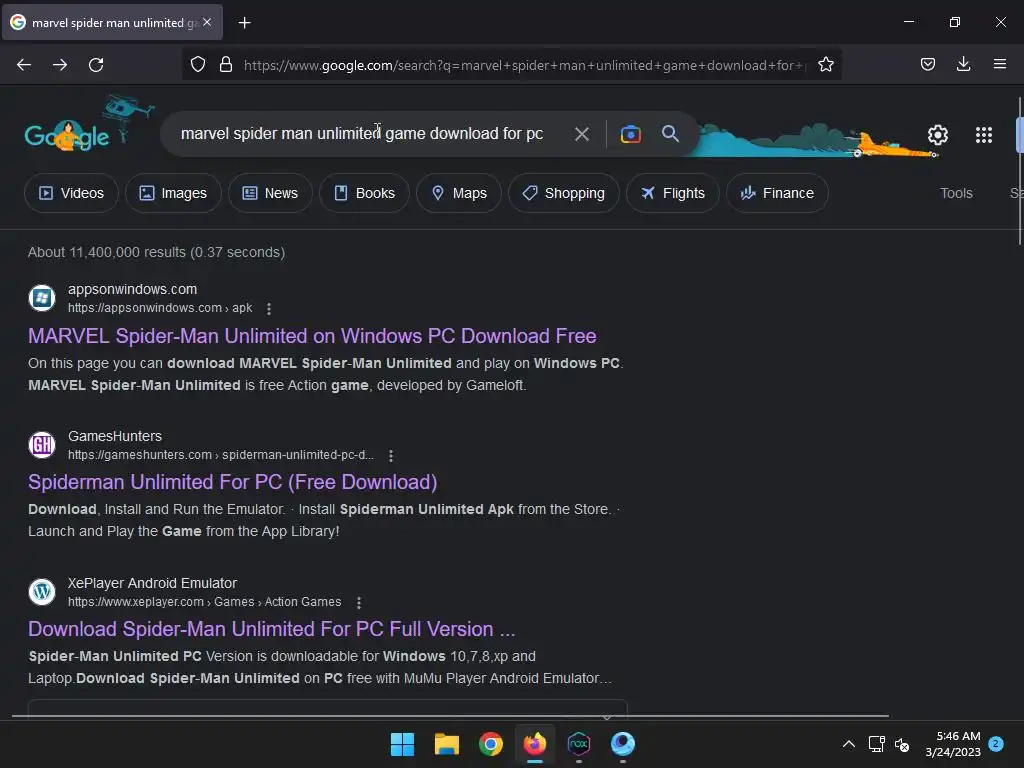Open more options for GamesHunters result
The width and height of the screenshot is (1024, 768).
(391, 455)
